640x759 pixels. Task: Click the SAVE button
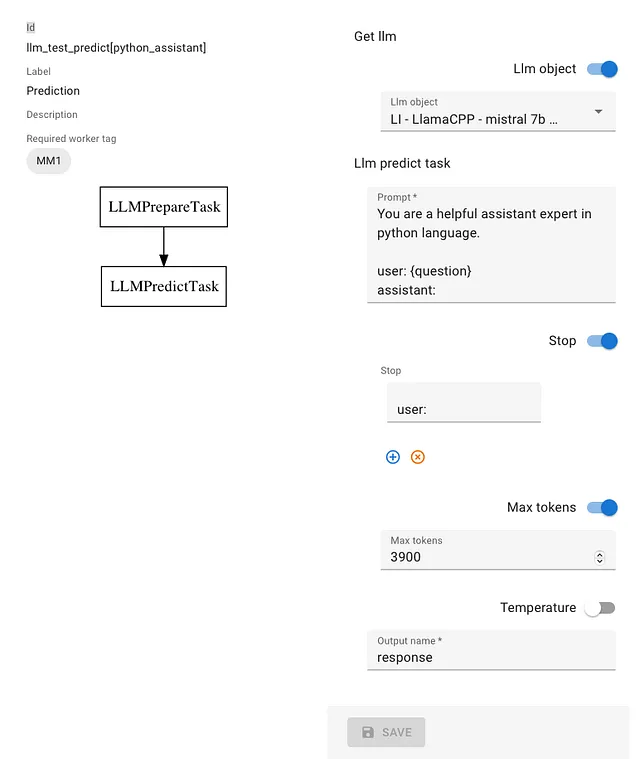386,732
